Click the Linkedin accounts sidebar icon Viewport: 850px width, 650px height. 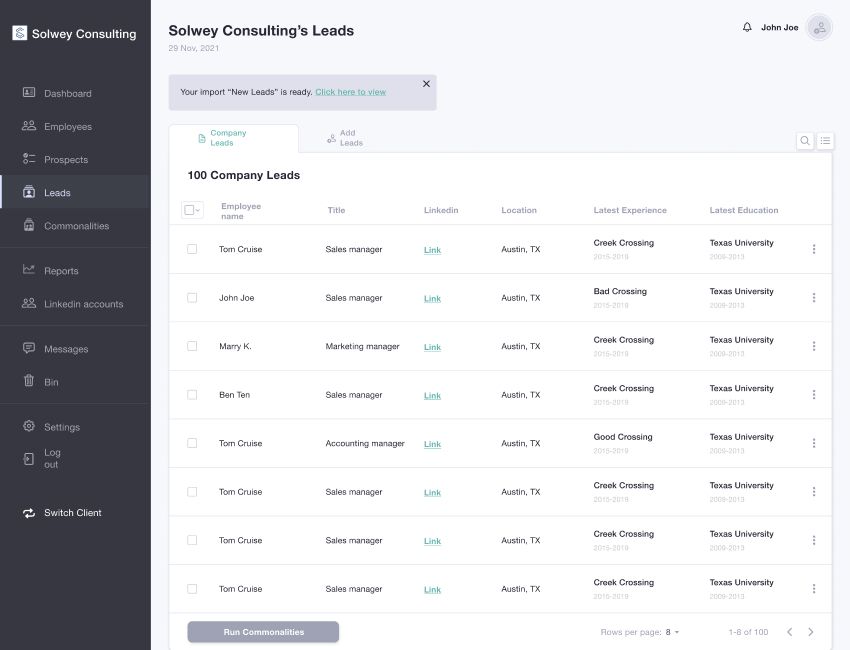click(x=29, y=303)
